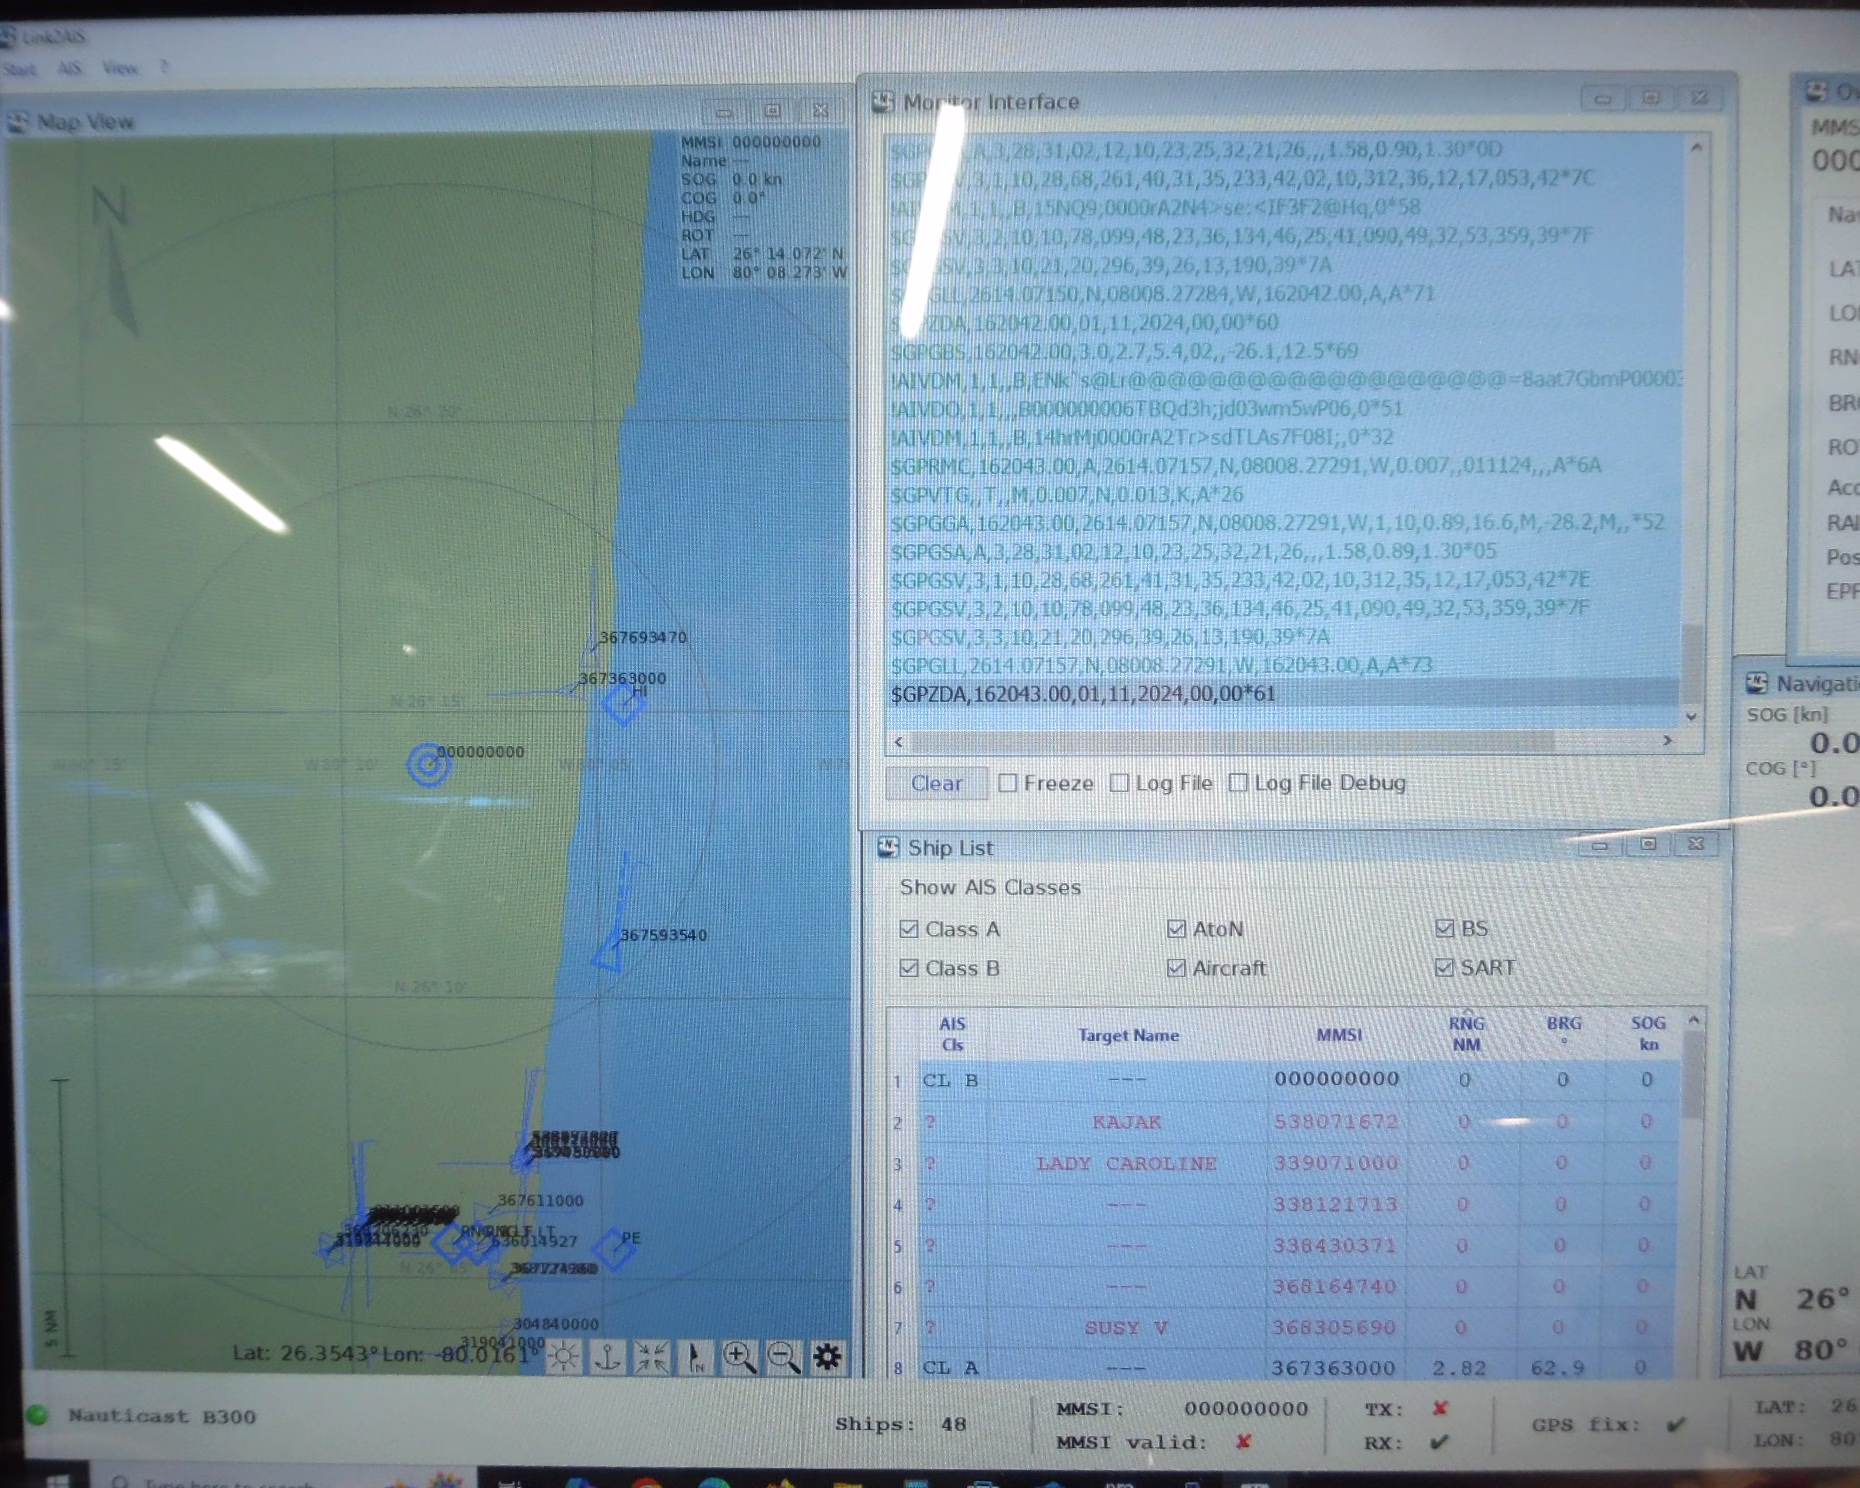Select ship row MMSI 368164740
This screenshot has height=1488, width=1860.
[1285, 1286]
